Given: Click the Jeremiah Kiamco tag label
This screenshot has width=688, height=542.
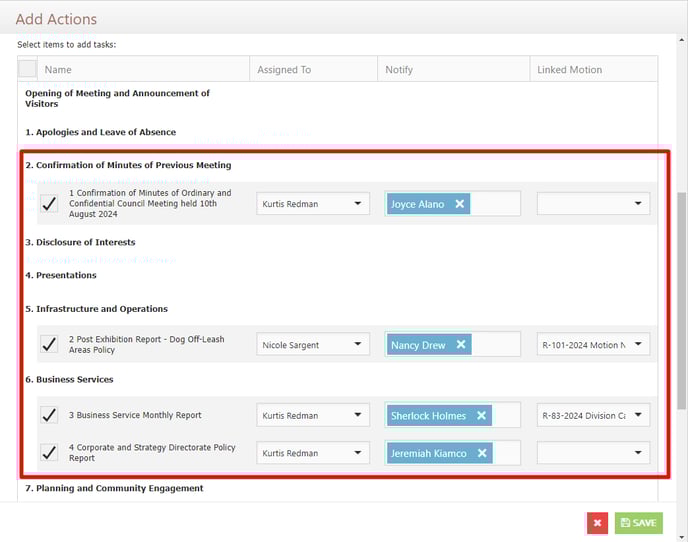Looking at the screenshot, I should [429, 453].
